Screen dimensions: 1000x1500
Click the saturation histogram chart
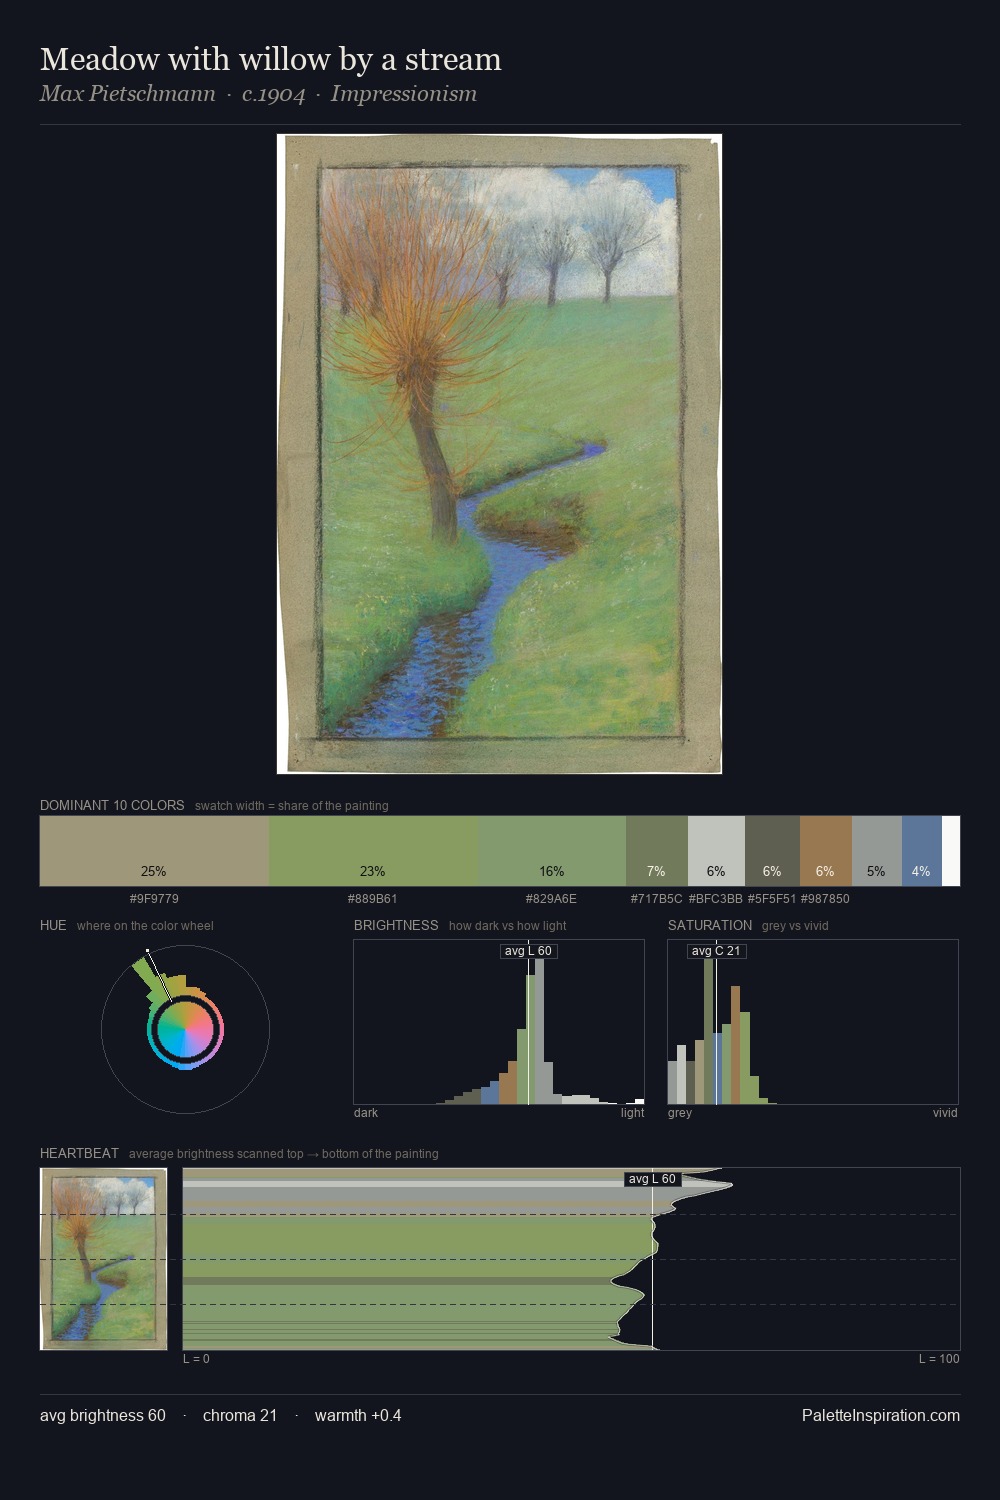(x=813, y=1022)
